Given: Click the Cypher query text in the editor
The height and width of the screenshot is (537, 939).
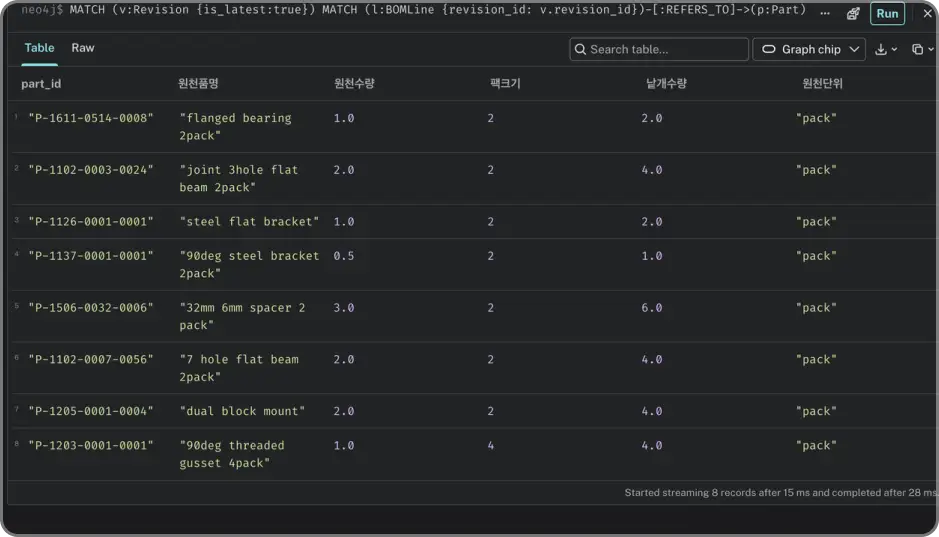Looking at the screenshot, I should pos(438,10).
